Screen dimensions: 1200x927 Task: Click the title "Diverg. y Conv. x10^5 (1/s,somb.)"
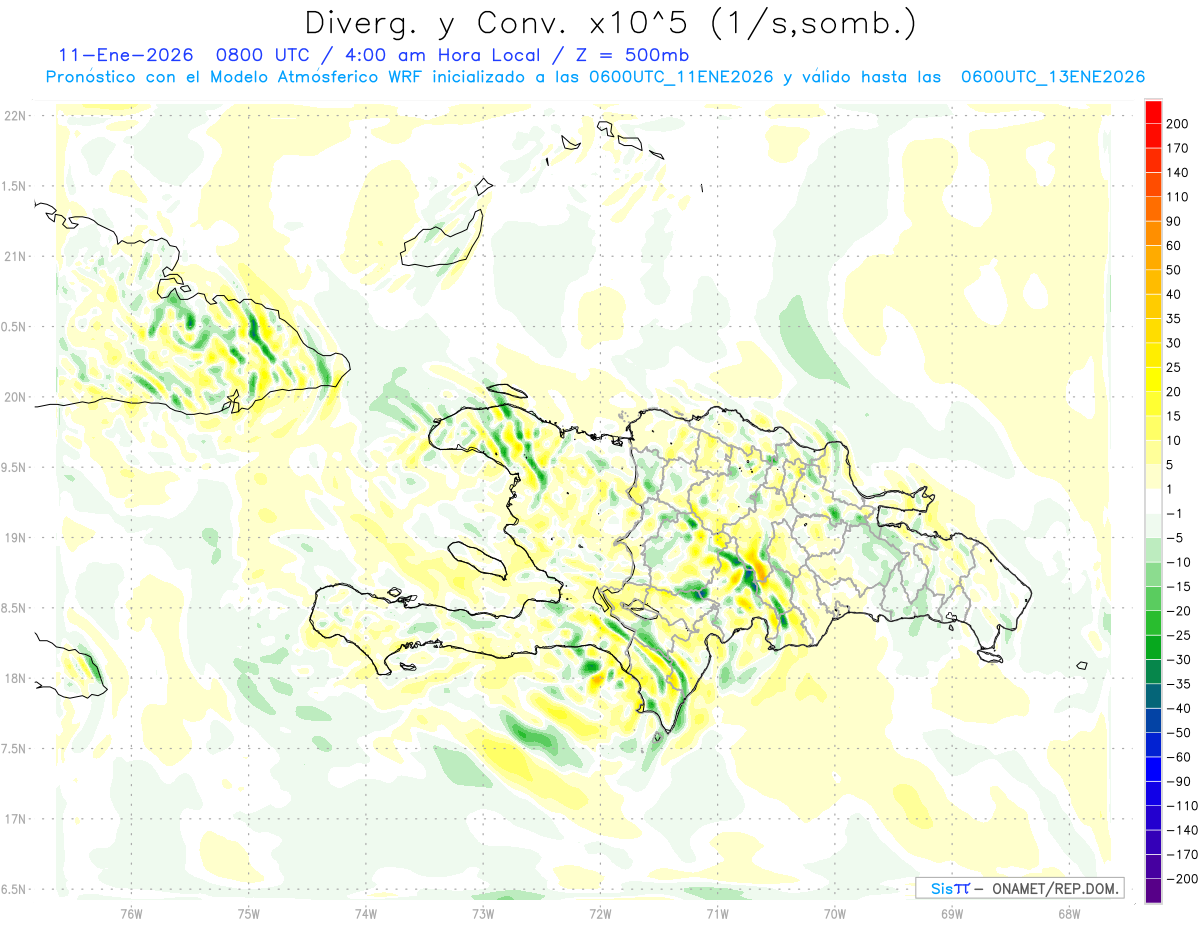(610, 23)
